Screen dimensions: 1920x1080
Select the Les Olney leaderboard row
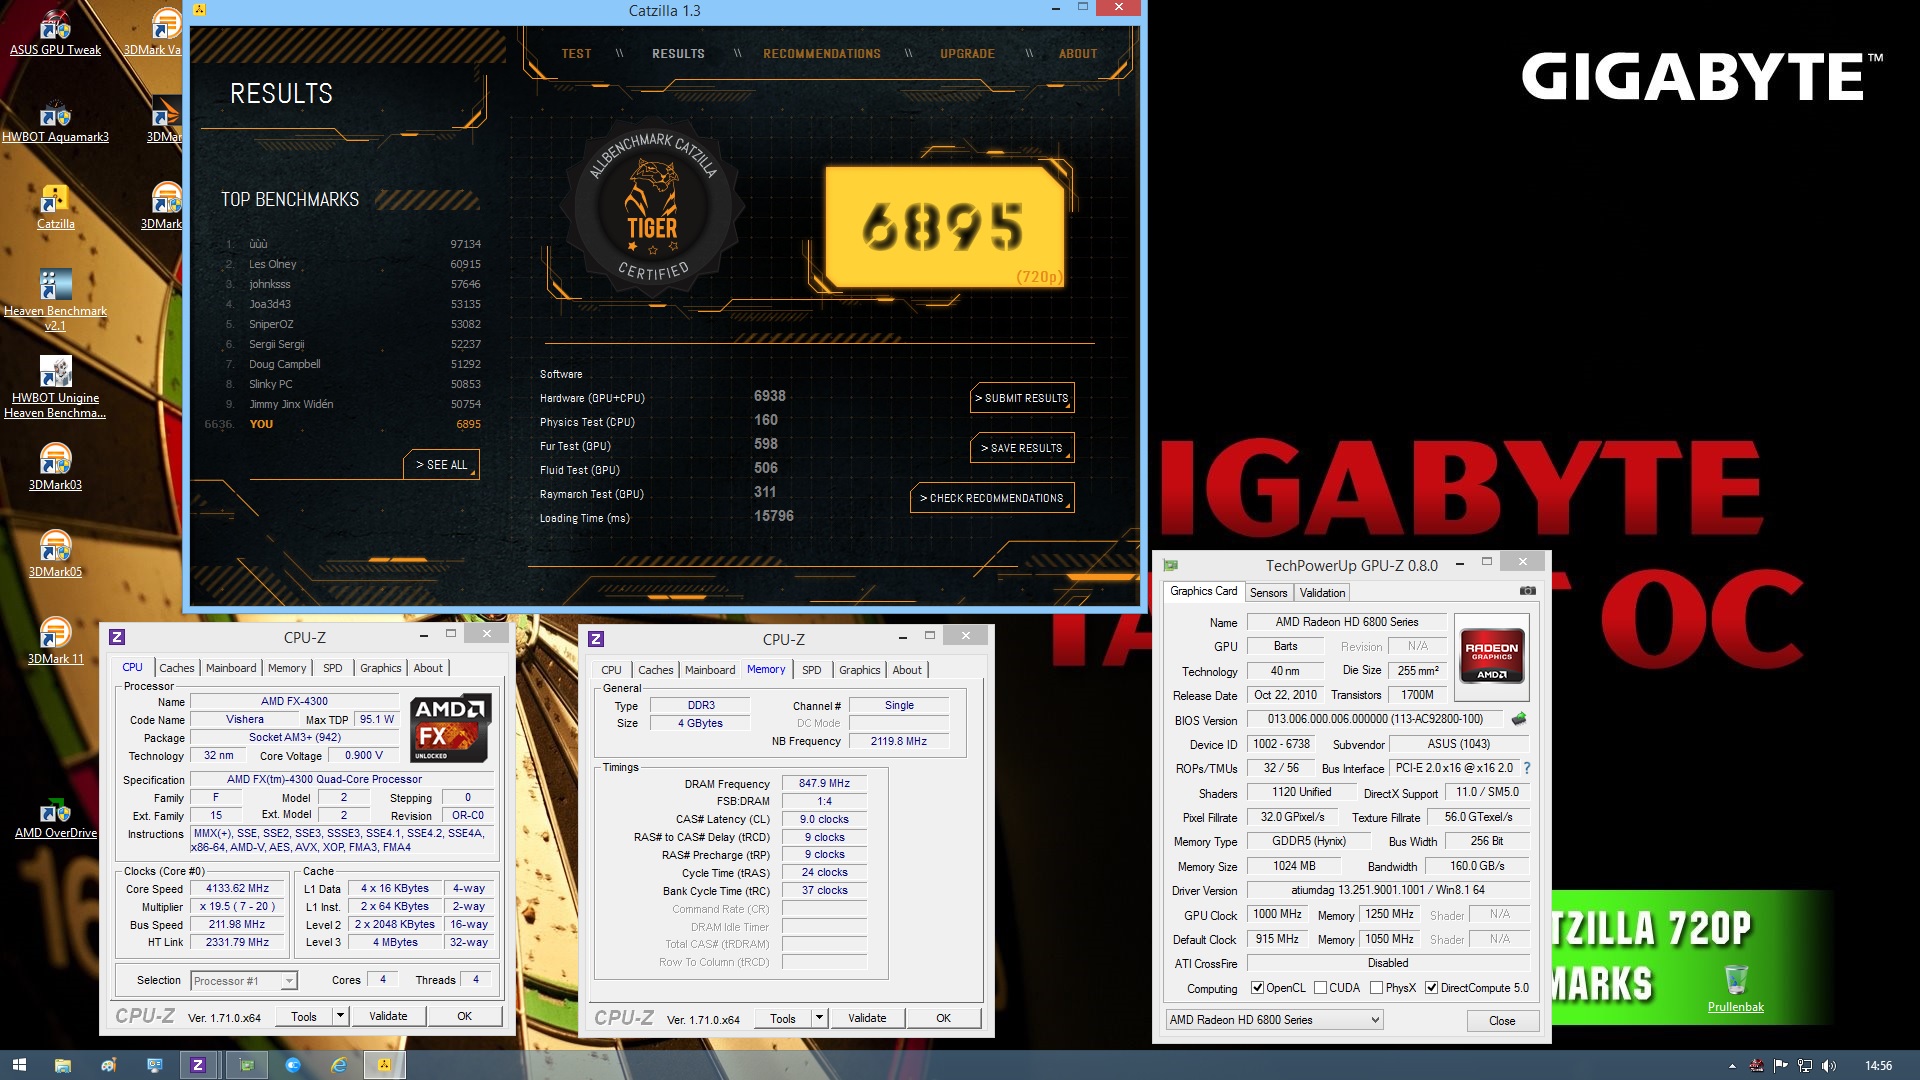click(x=352, y=264)
